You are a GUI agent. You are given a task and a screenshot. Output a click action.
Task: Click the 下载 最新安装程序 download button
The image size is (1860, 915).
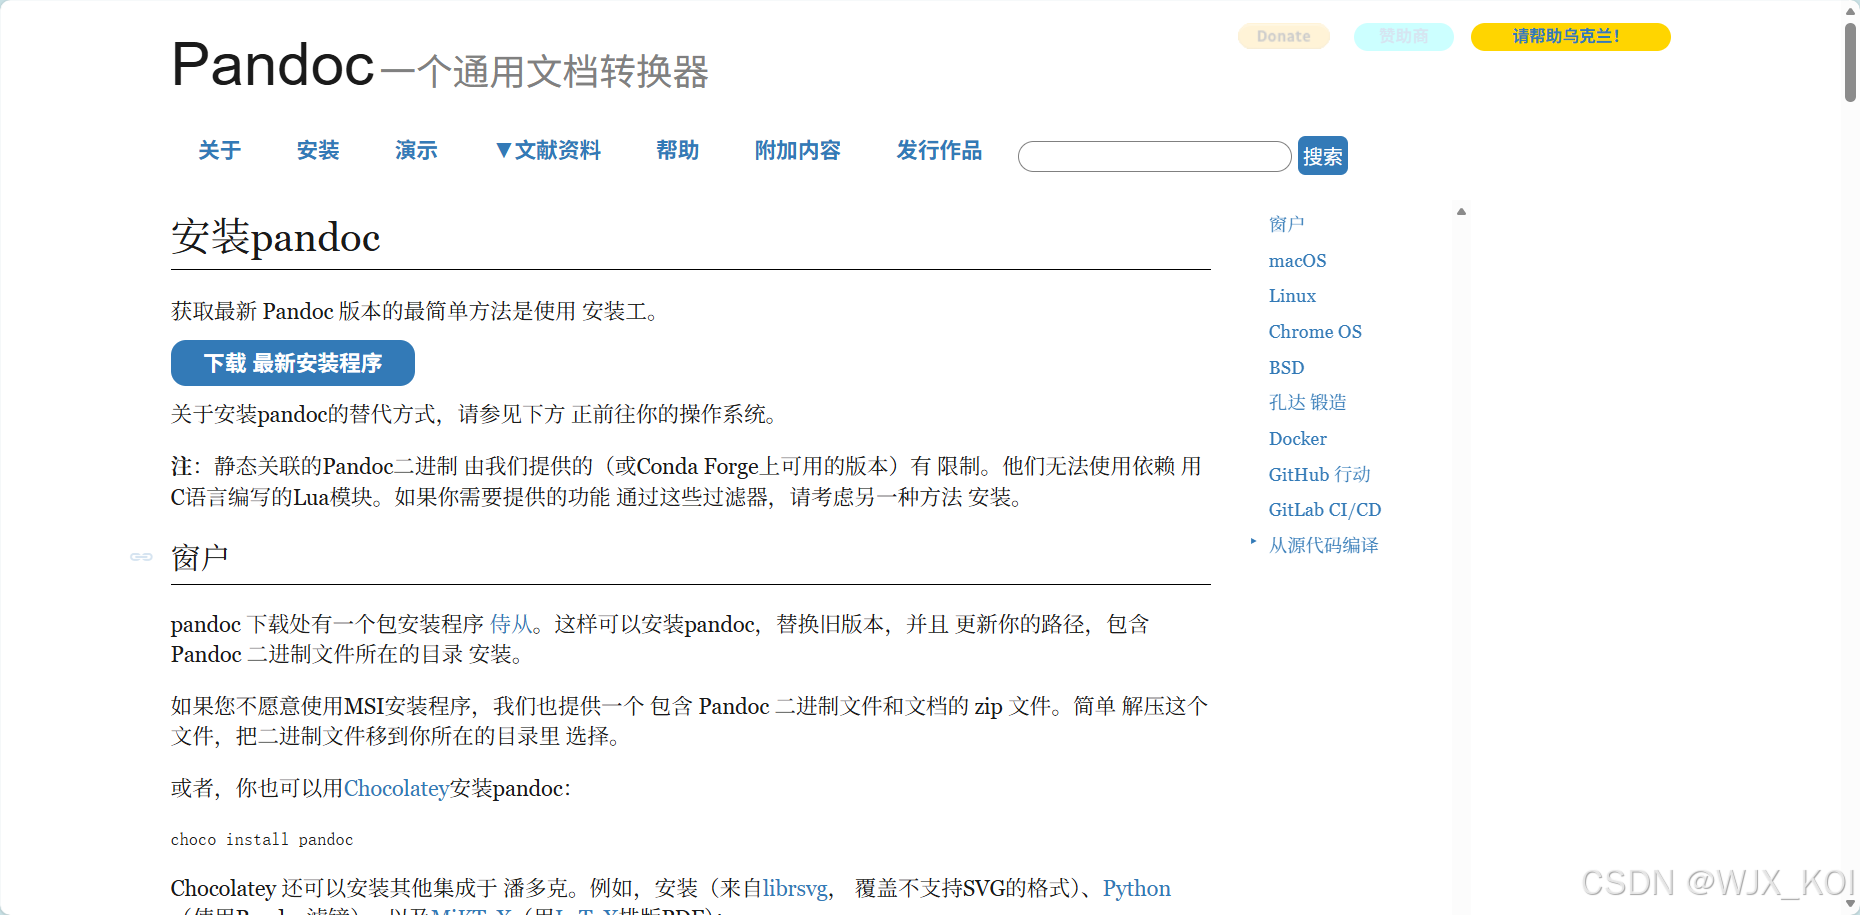pos(293,363)
